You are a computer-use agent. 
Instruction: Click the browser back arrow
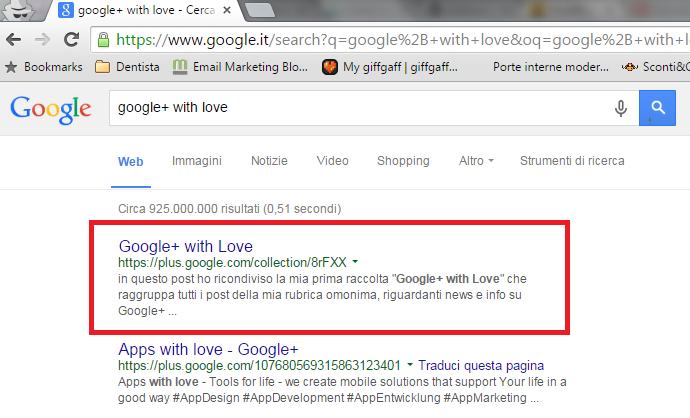(14, 40)
